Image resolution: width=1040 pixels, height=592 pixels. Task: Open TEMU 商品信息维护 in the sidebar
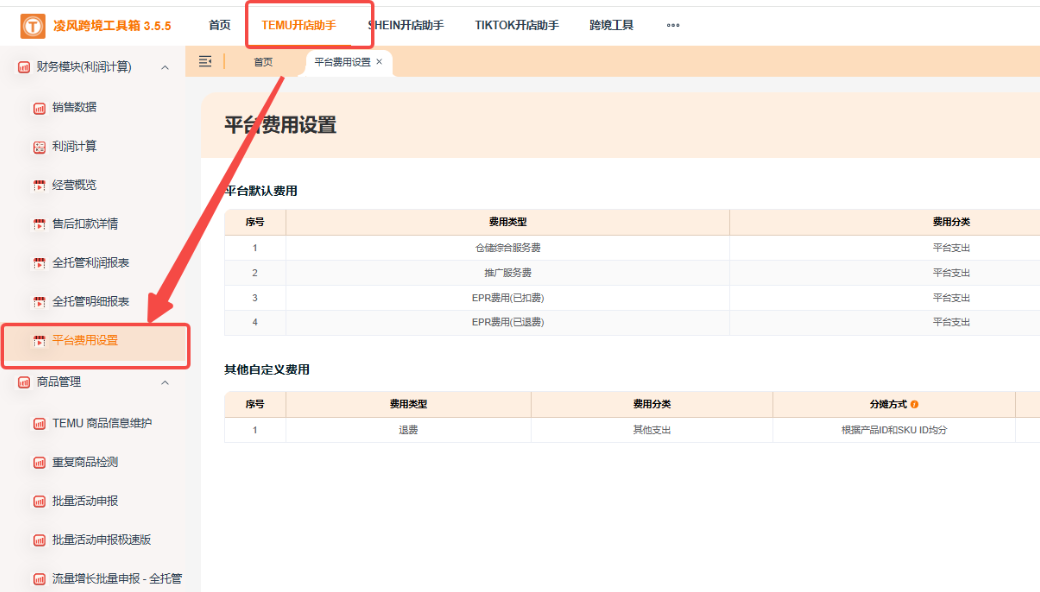[102, 423]
